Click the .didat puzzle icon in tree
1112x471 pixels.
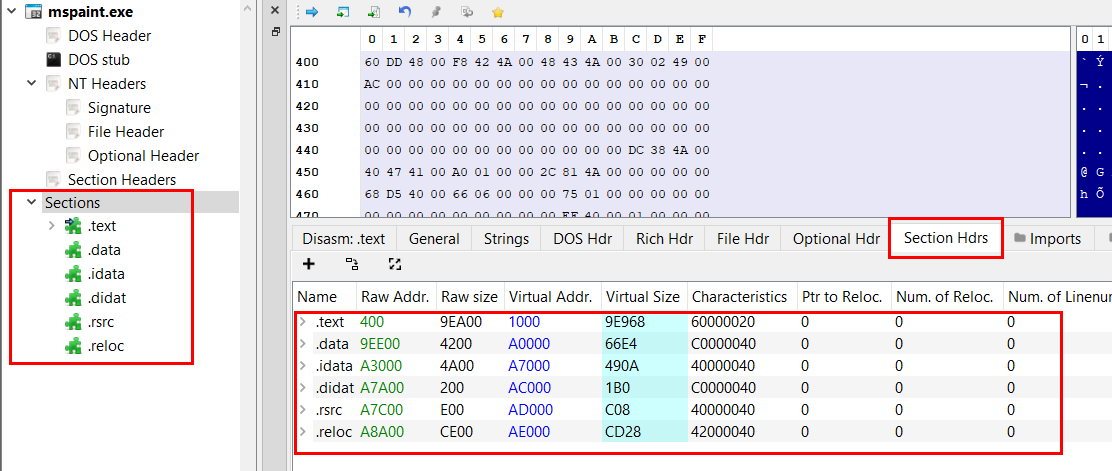(73, 298)
